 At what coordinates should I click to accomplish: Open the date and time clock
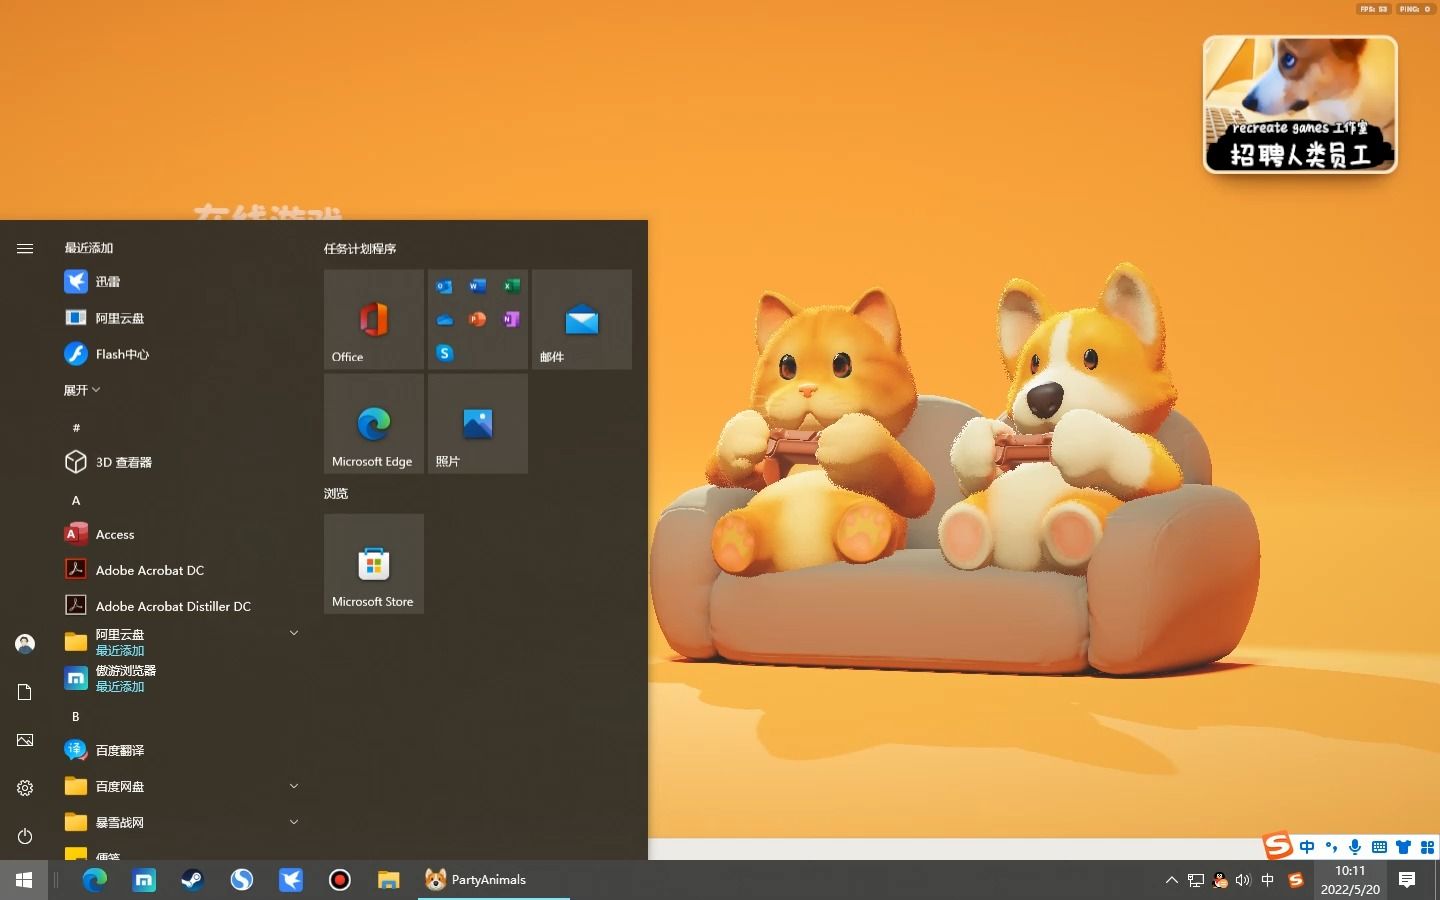(1350, 880)
